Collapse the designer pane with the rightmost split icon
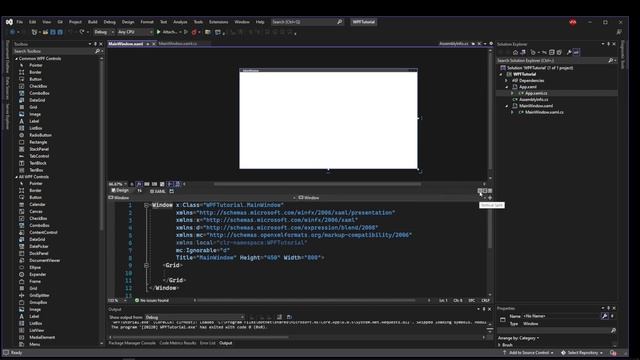This screenshot has width=640, height=360. (x=490, y=191)
